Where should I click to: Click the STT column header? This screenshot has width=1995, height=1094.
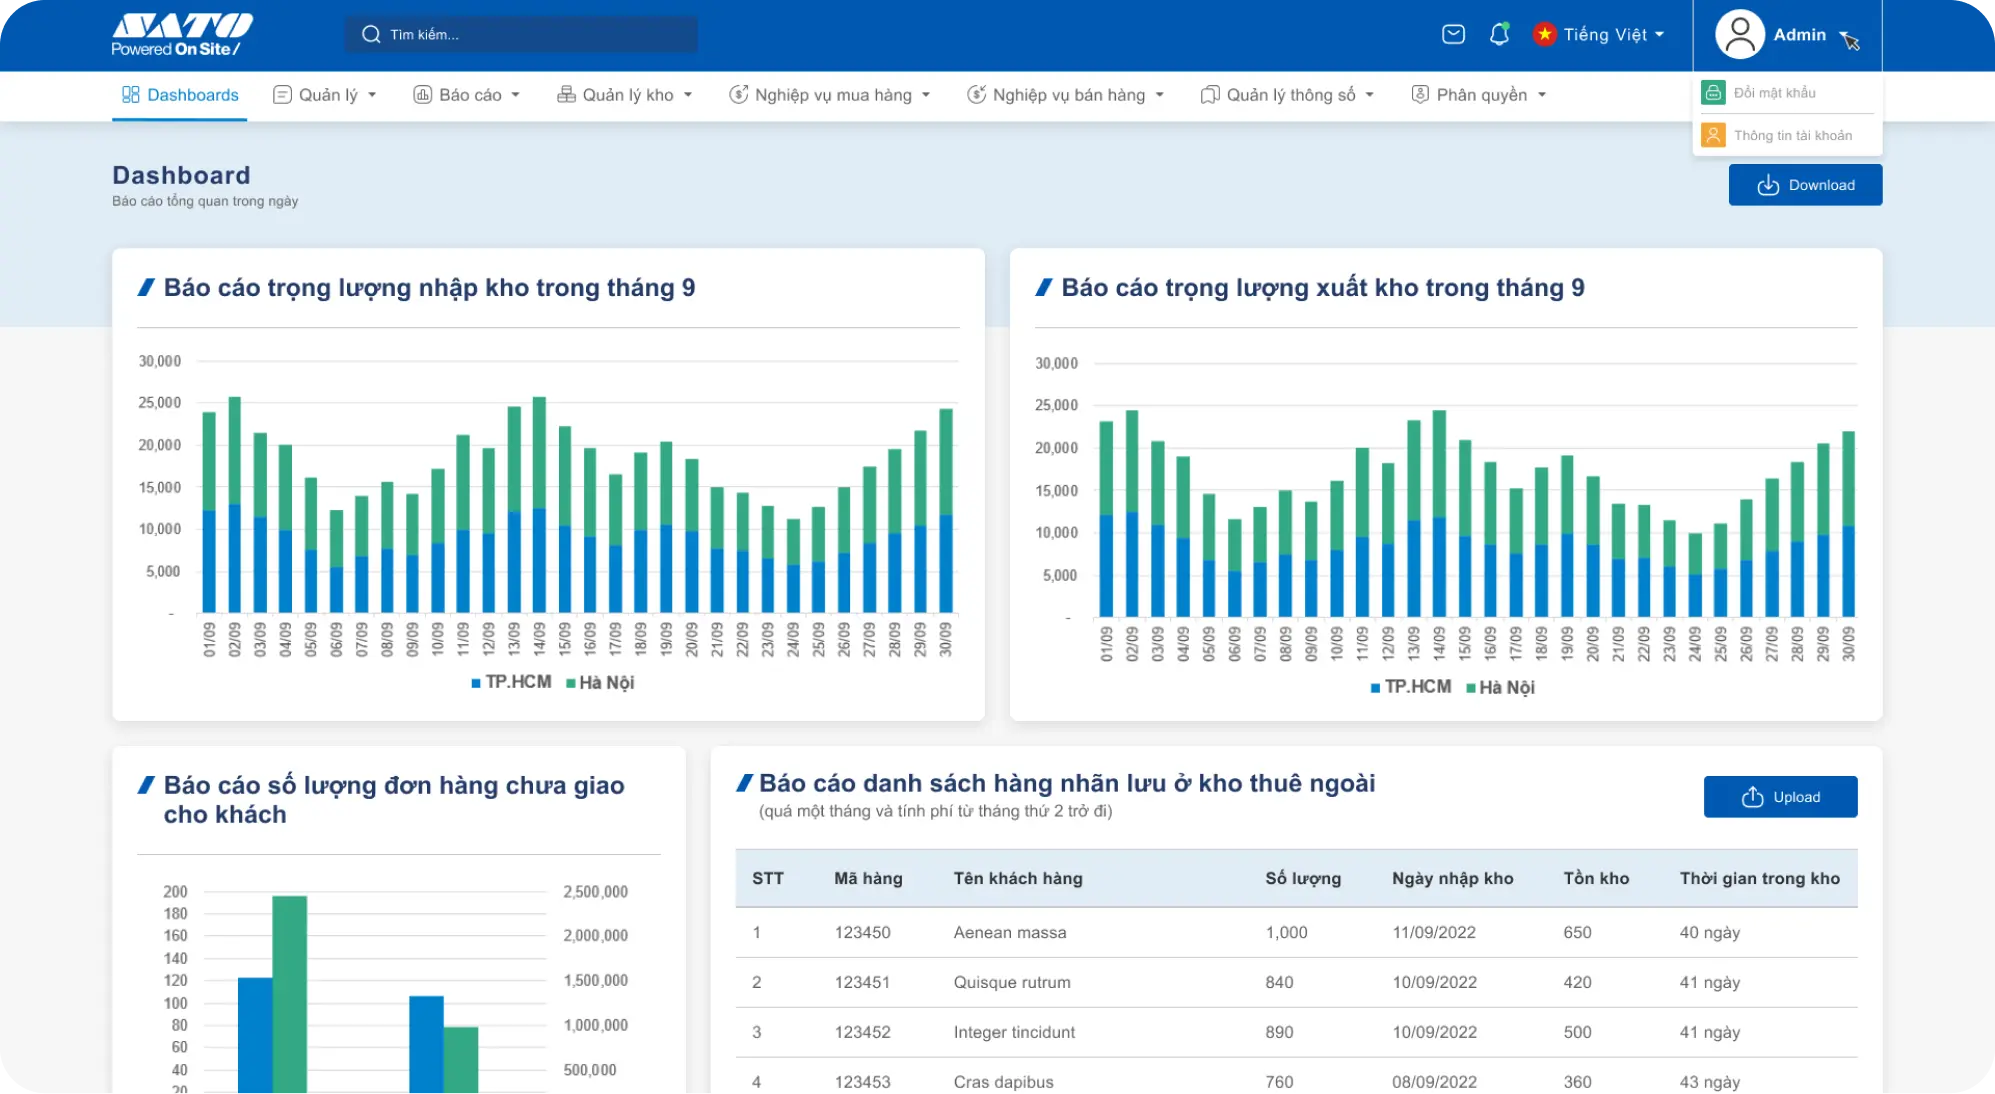pyautogui.click(x=767, y=878)
